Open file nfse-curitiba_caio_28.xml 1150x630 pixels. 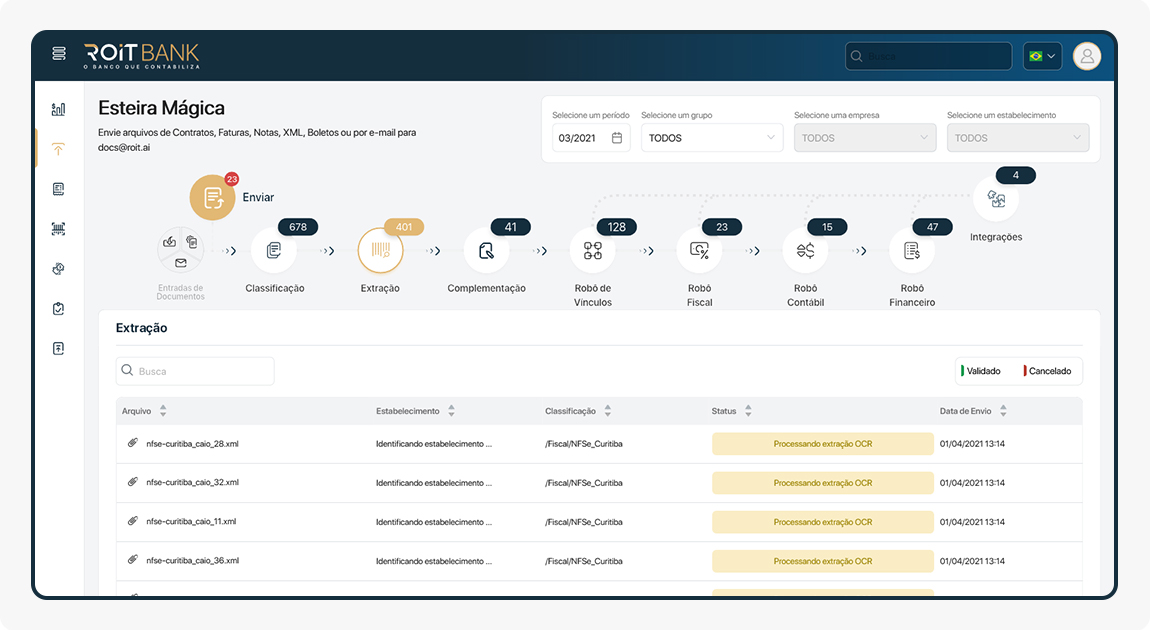[x=191, y=443]
